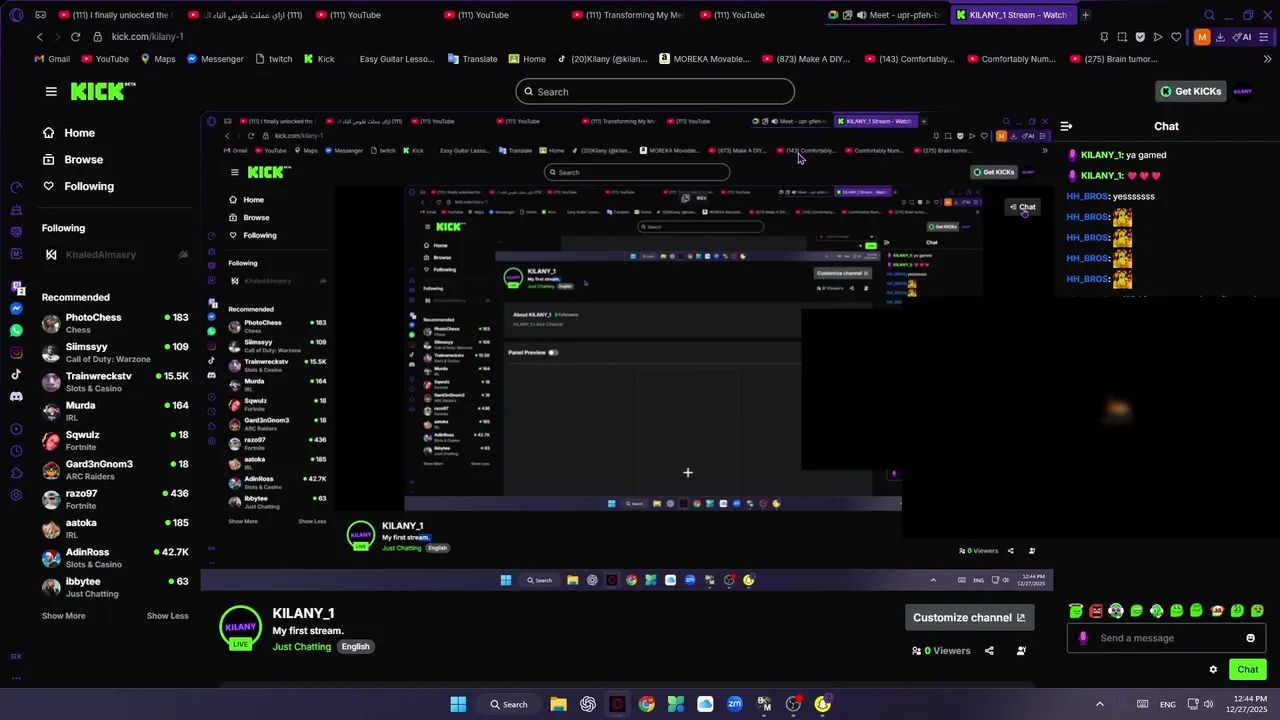1280x720 pixels.
Task: Open Instagram in Opera sidebar
Action: tap(16, 352)
